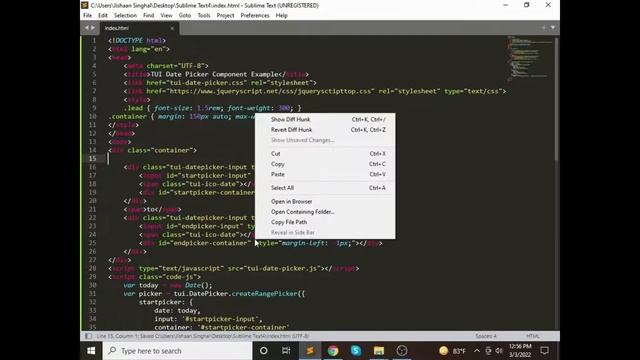Open the Find menu
Image resolution: width=640 pixels, height=360 pixels.
tap(149, 16)
